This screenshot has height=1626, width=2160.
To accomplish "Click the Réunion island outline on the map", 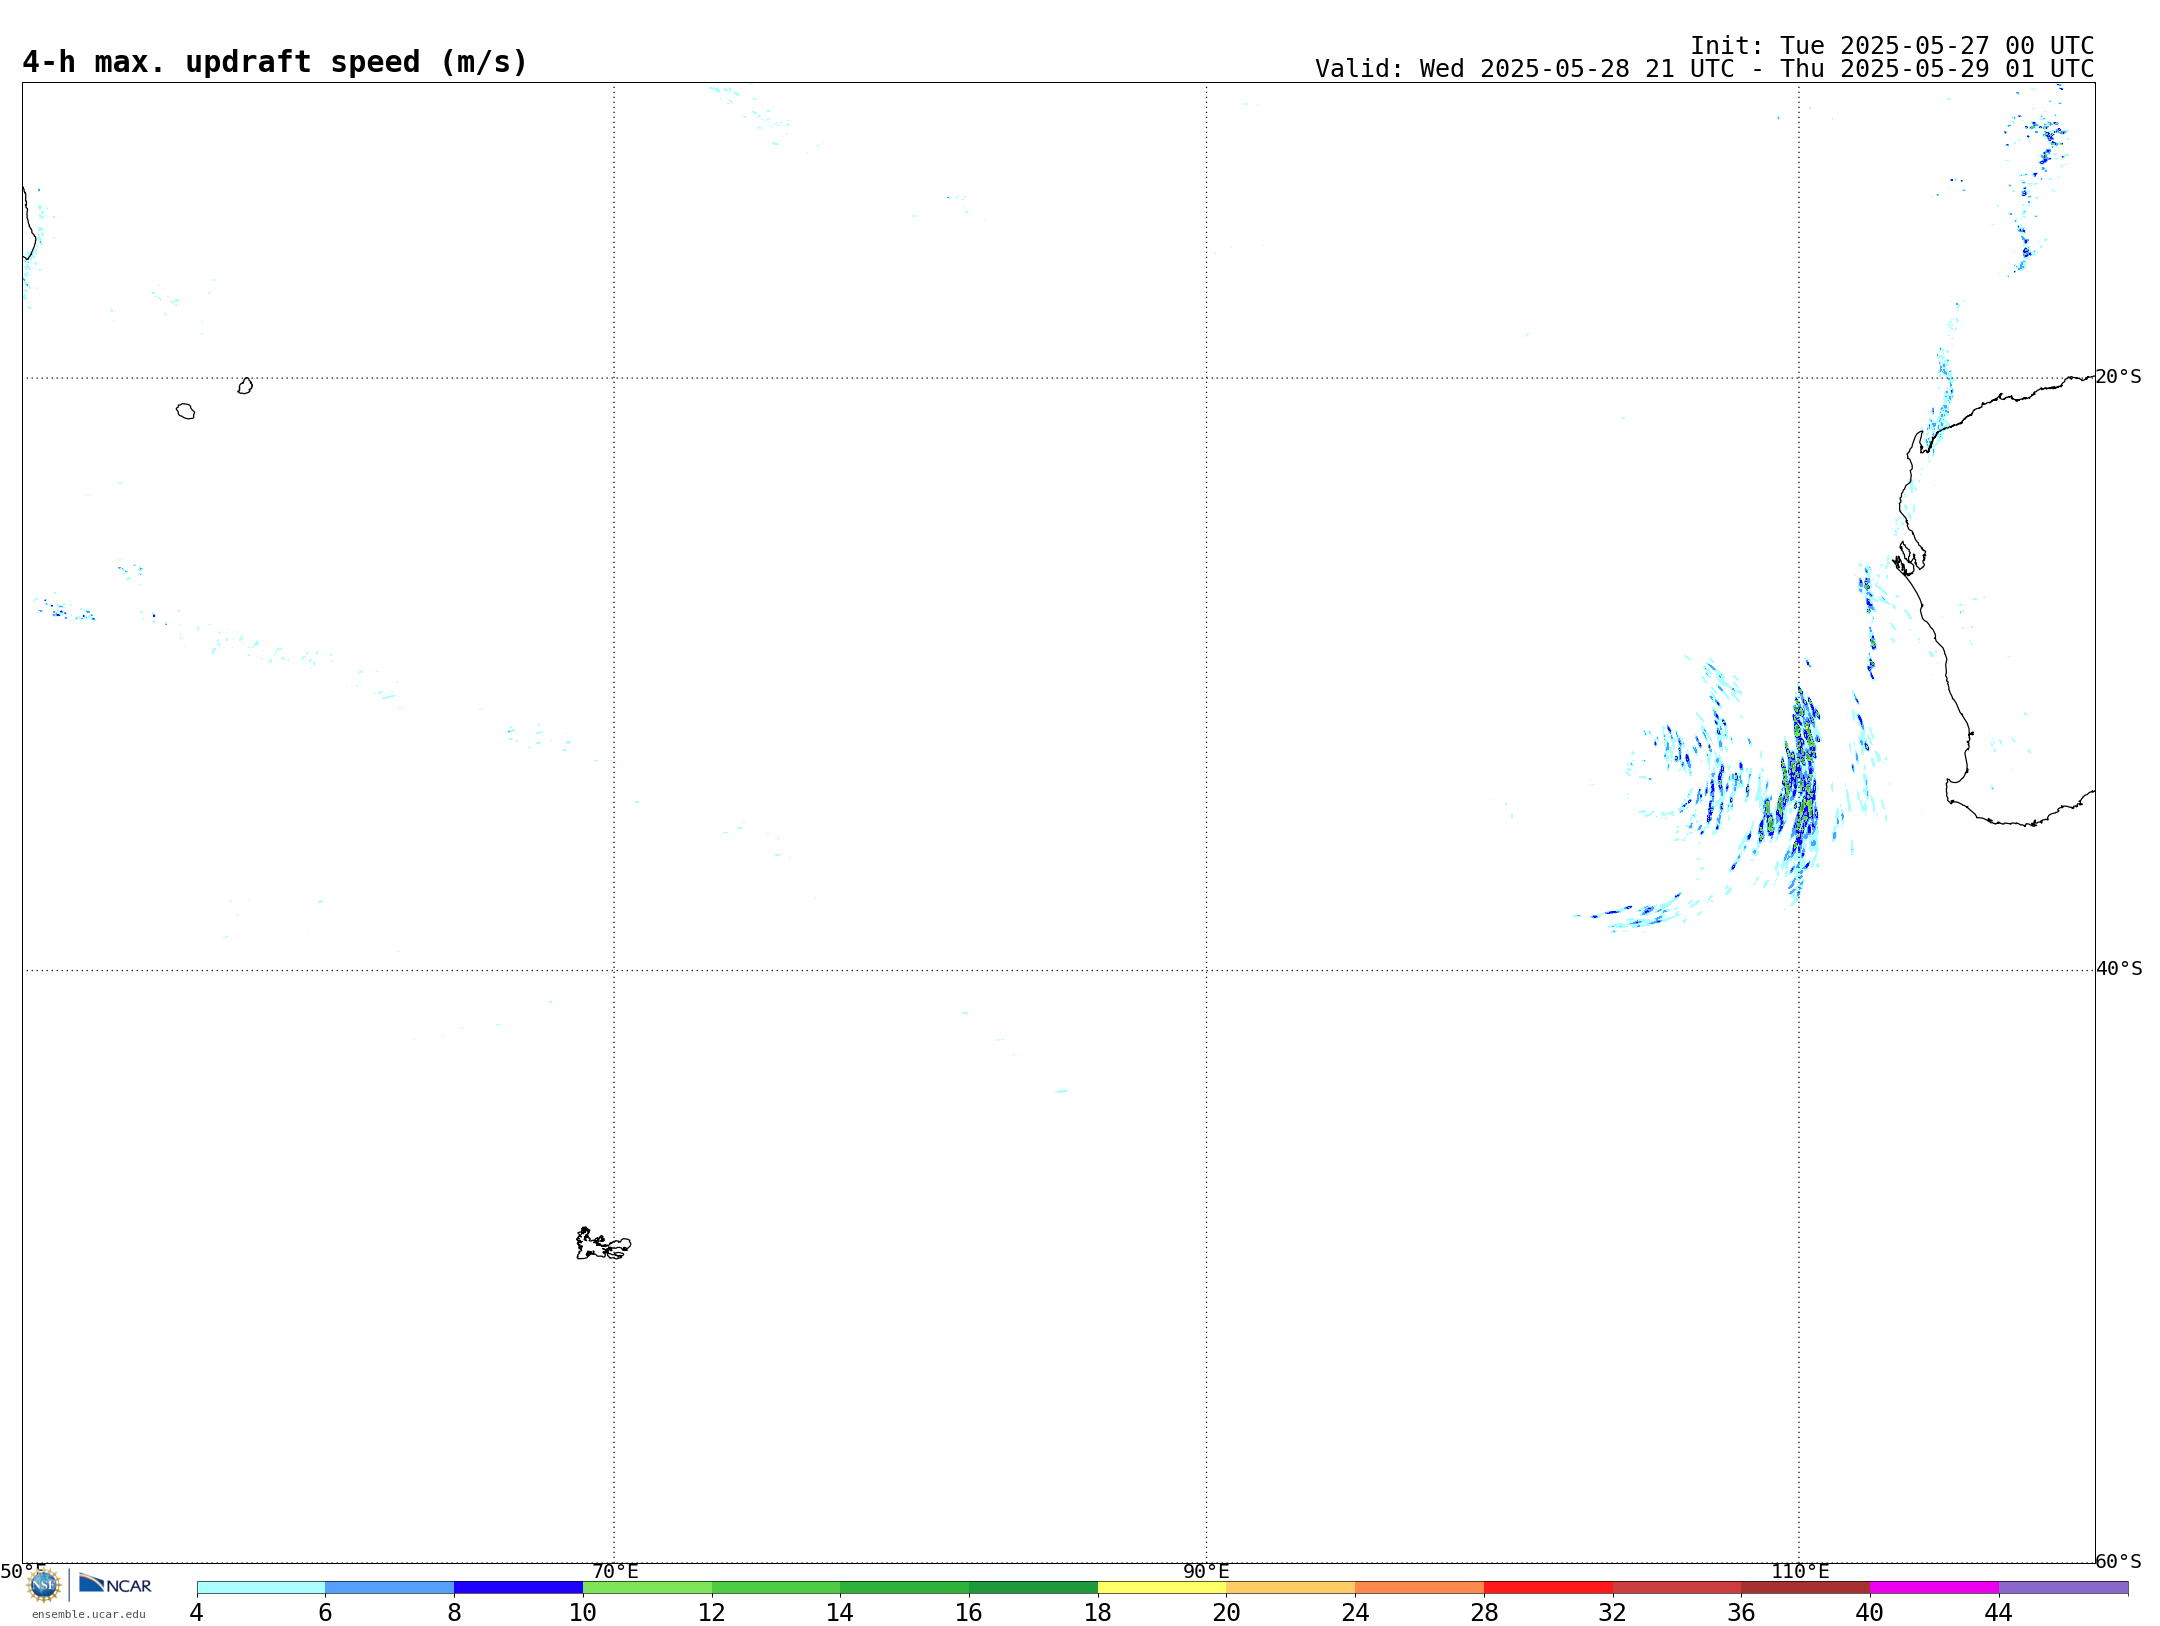I will coord(185,411).
